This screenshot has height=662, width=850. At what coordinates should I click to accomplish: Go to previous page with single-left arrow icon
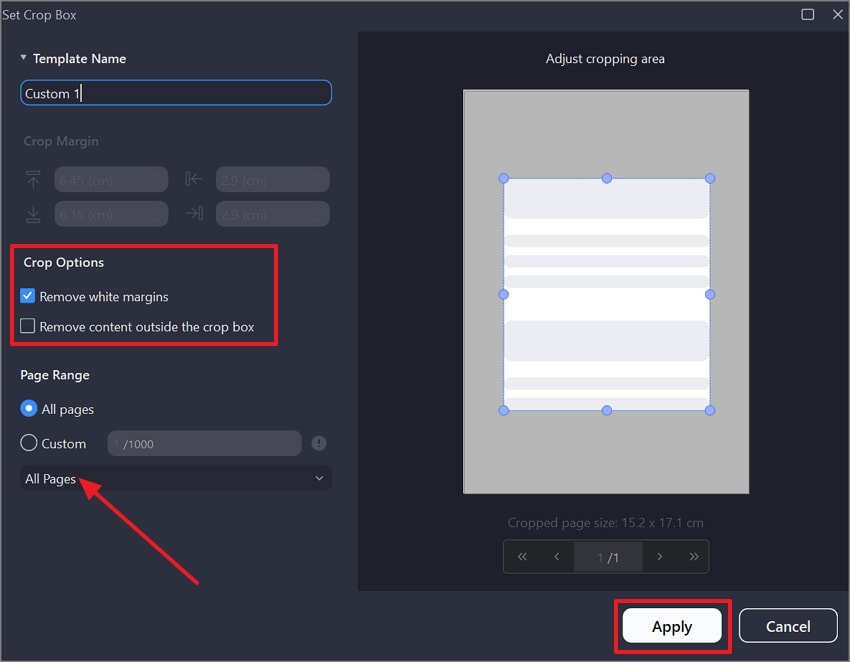pyautogui.click(x=558, y=557)
